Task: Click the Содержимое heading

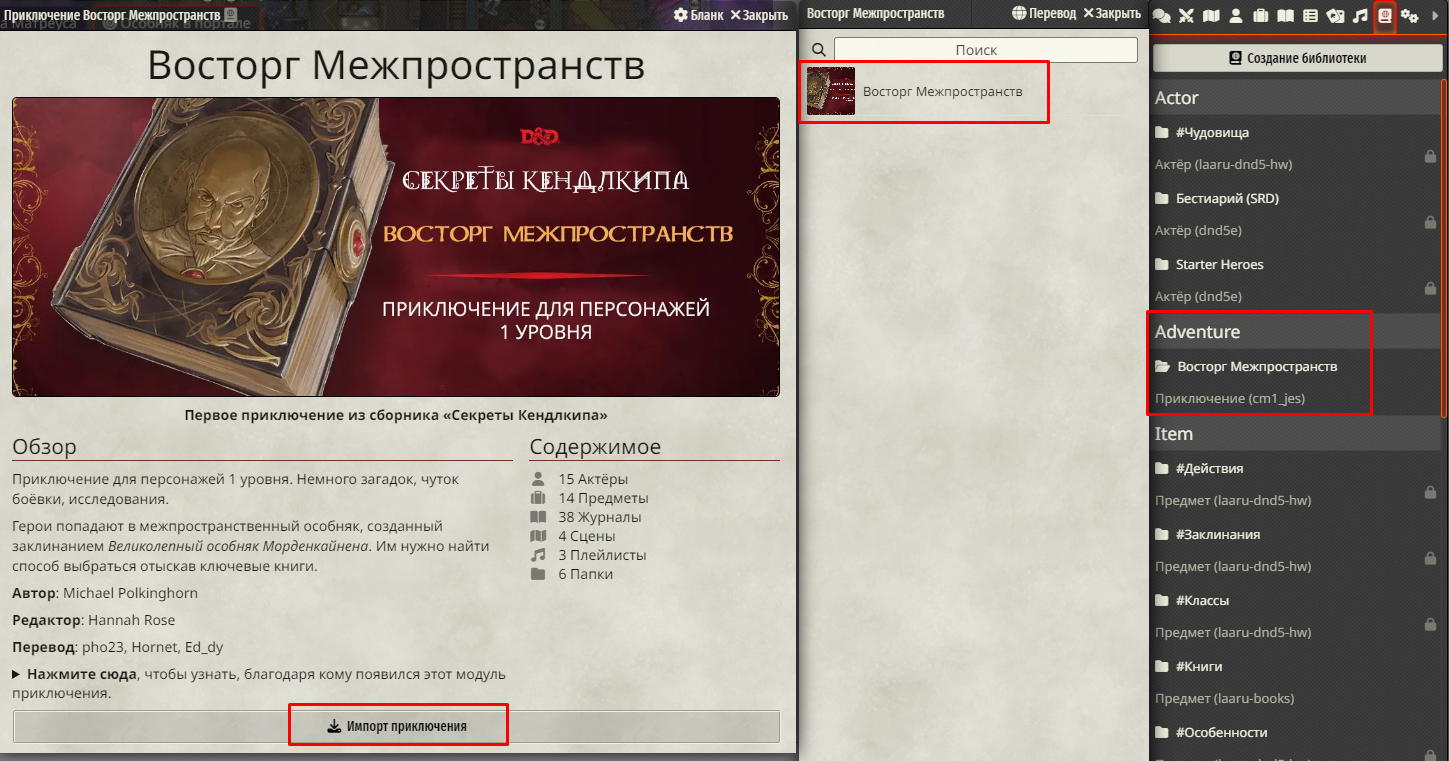Action: (x=595, y=446)
